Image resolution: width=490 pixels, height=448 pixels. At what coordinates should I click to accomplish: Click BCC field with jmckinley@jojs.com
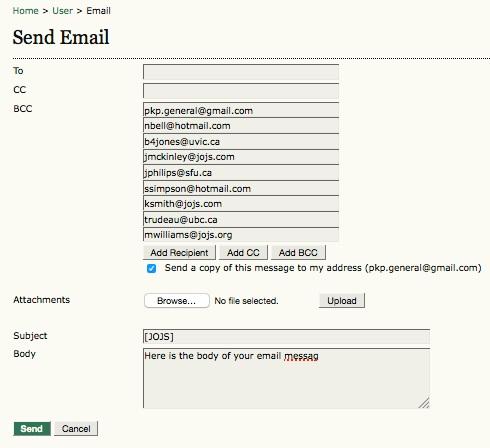pos(241,157)
